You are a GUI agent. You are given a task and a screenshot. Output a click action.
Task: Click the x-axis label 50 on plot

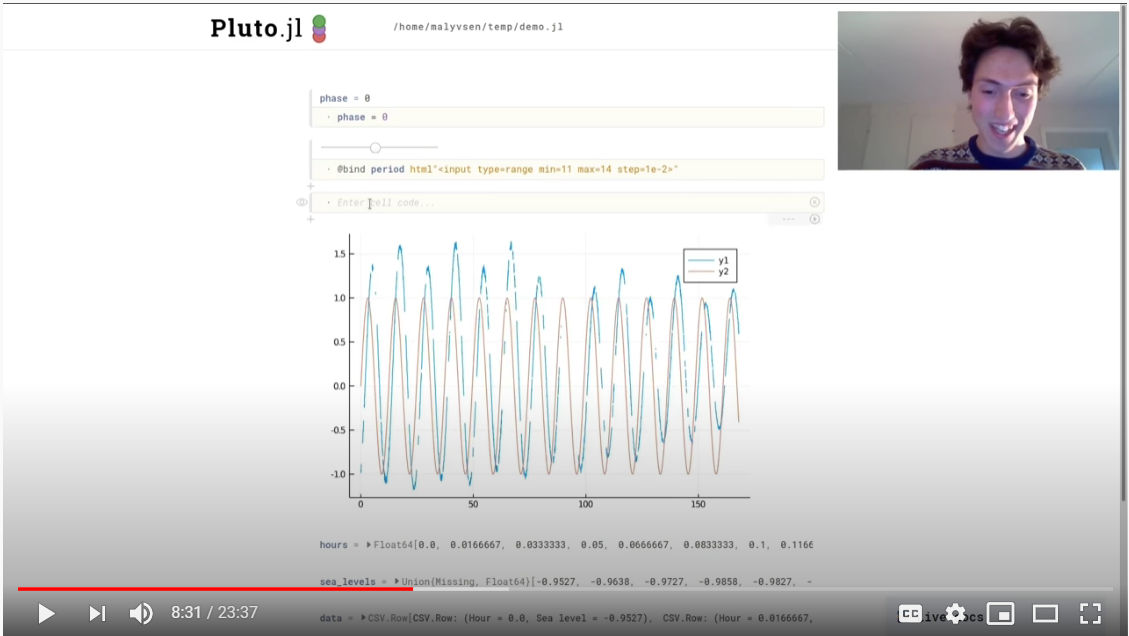tap(473, 504)
